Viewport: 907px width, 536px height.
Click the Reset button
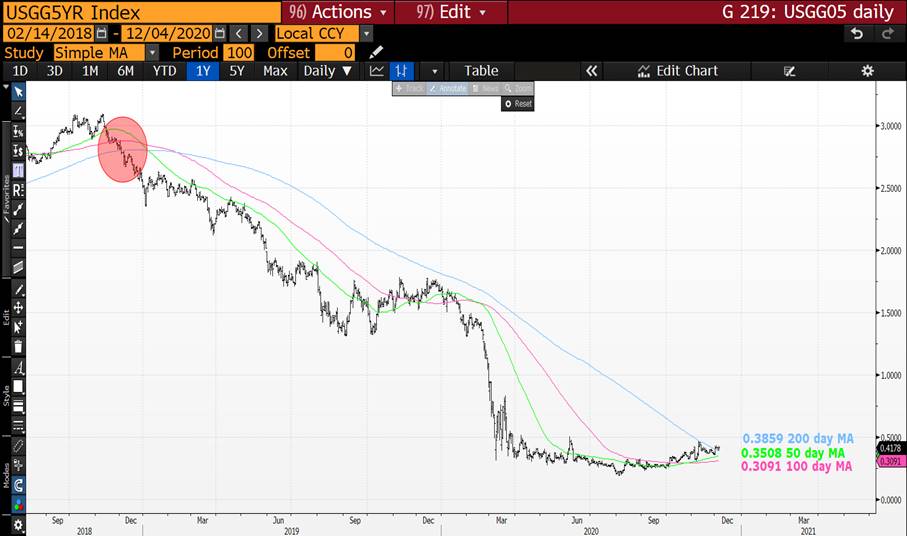pos(518,104)
